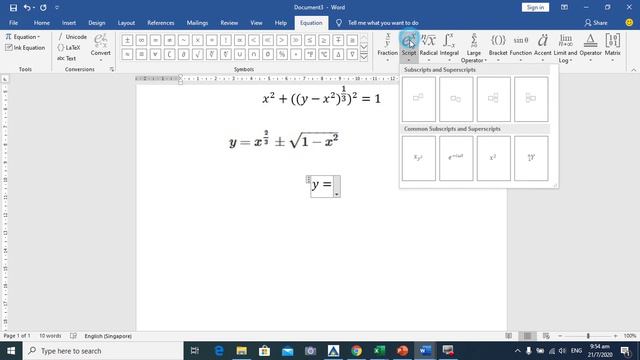
Task: Choose the Superscript template in Script gallery
Action: [x=419, y=99]
